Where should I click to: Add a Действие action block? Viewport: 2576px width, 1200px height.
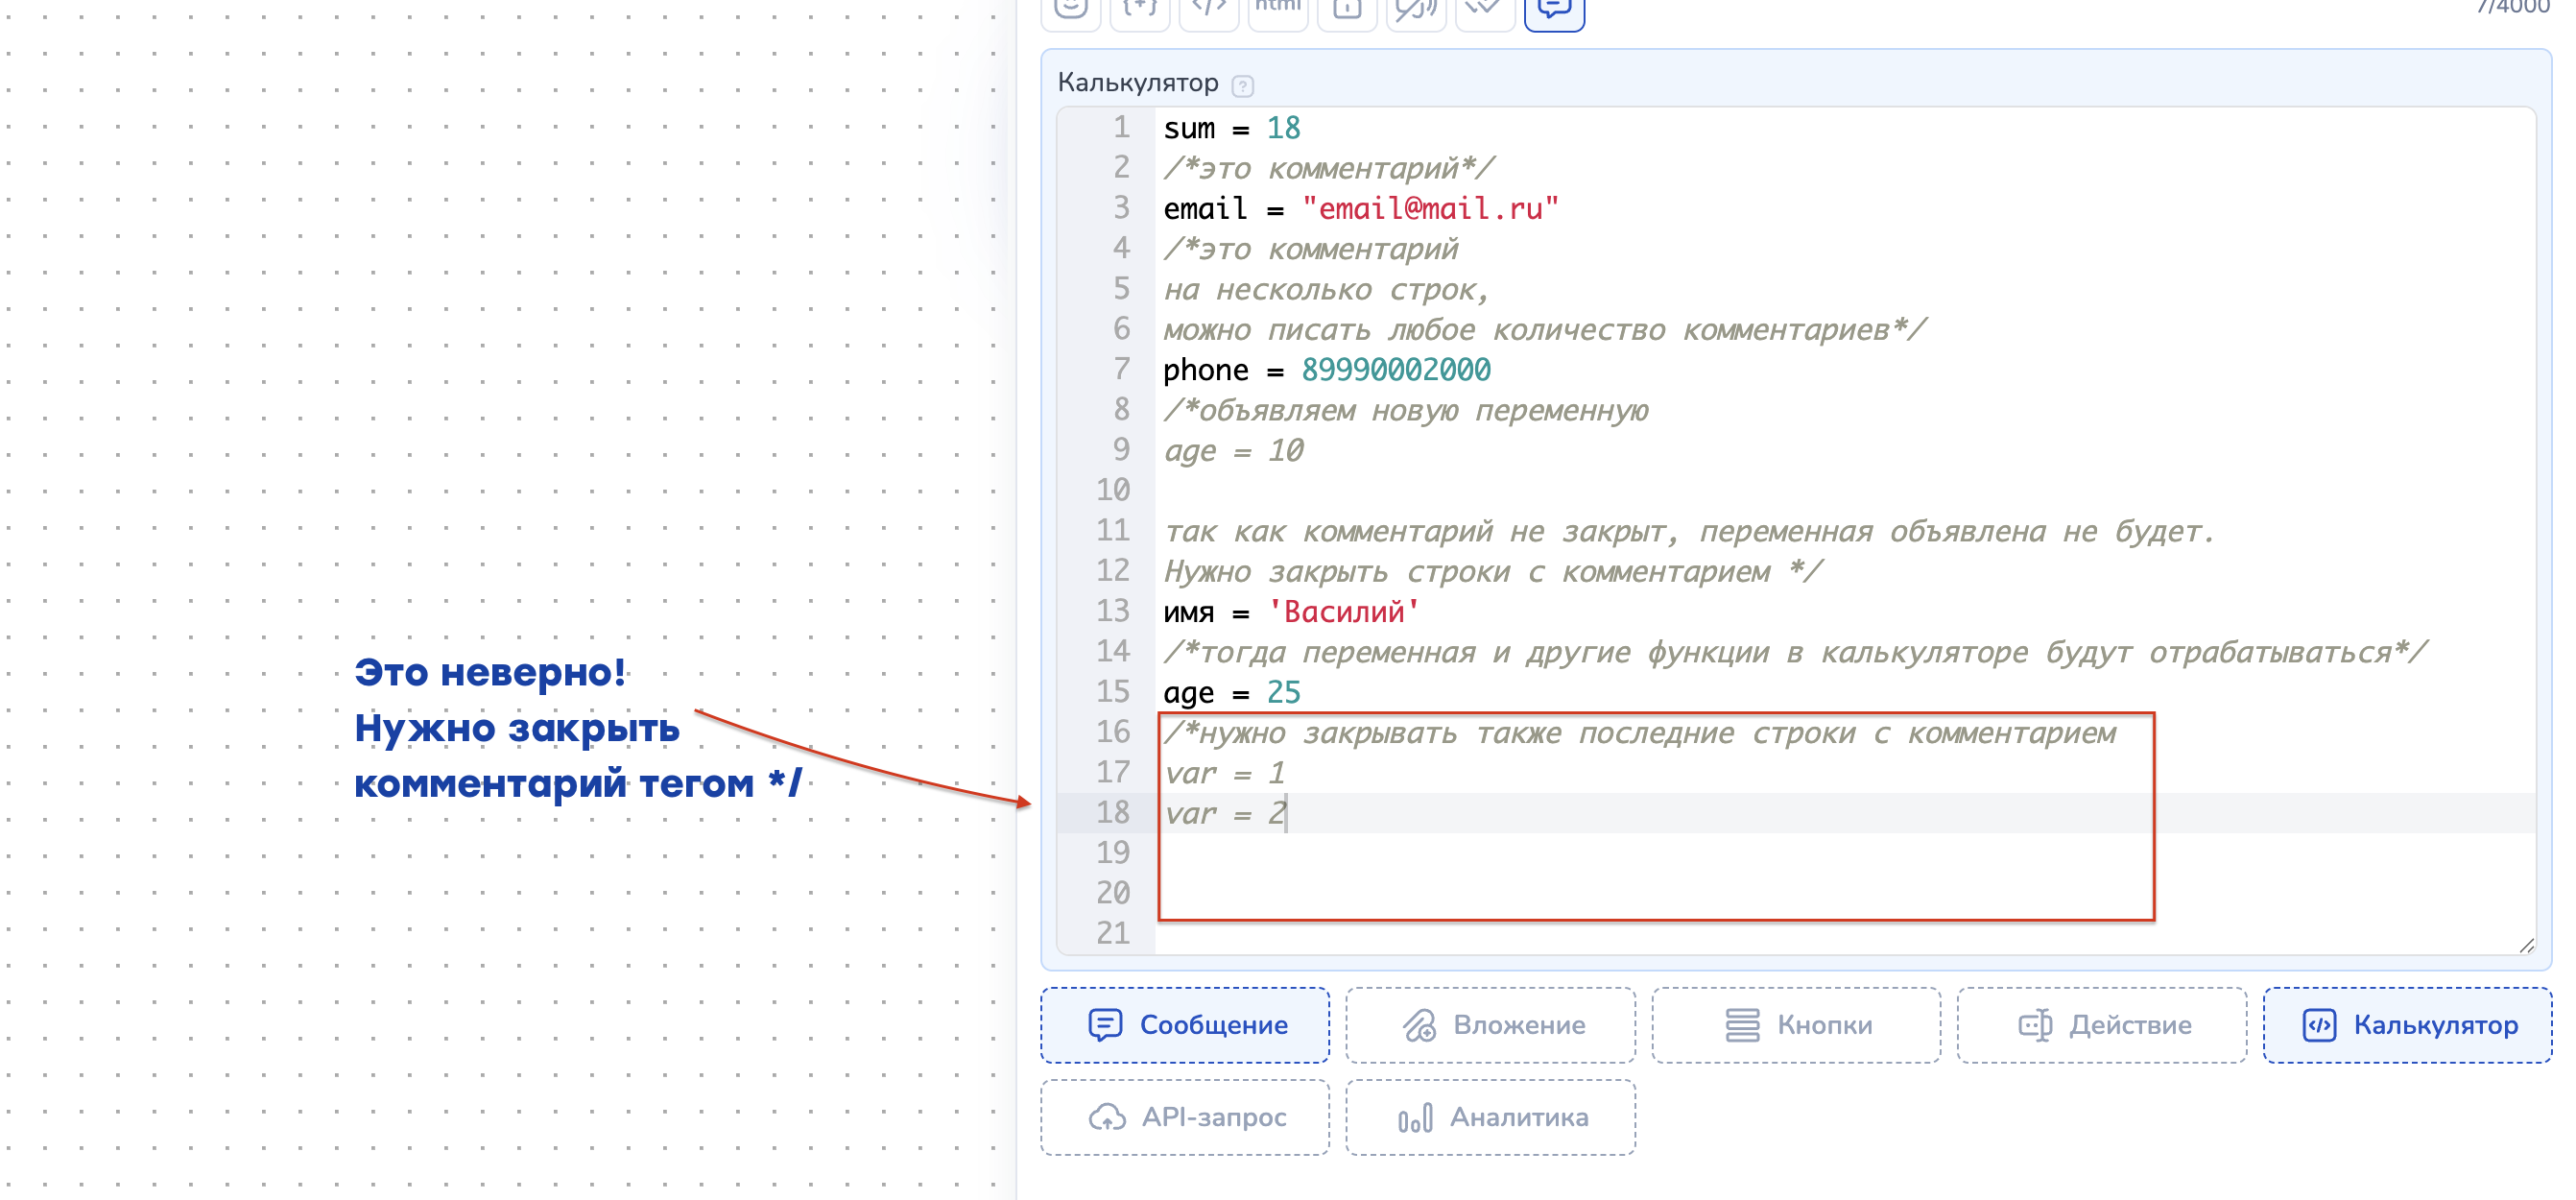[2102, 1025]
